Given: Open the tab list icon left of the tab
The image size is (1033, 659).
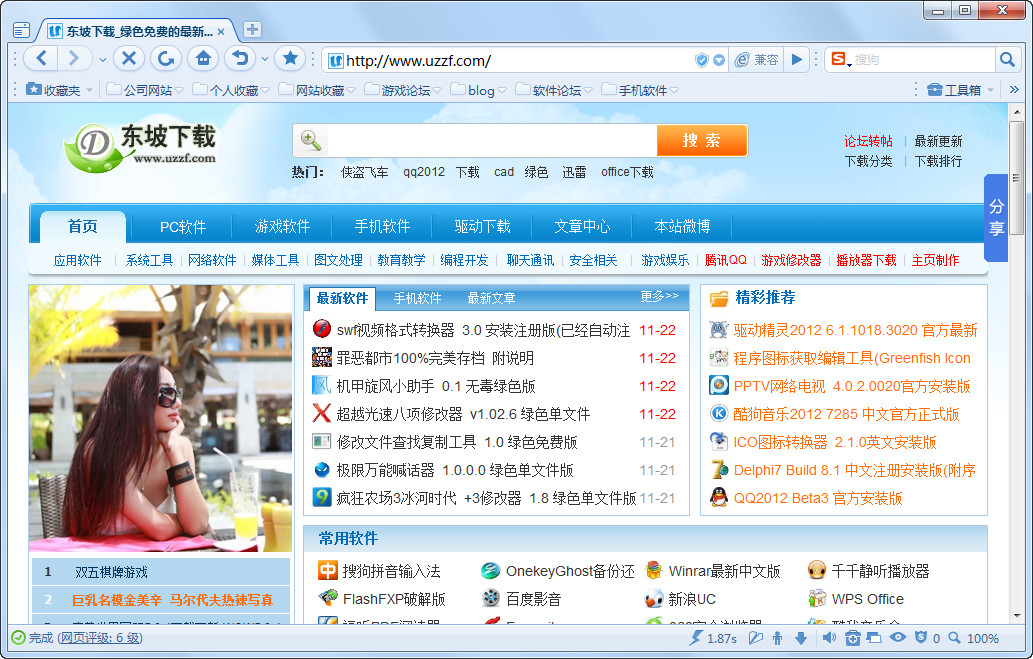Looking at the screenshot, I should tap(21, 30).
